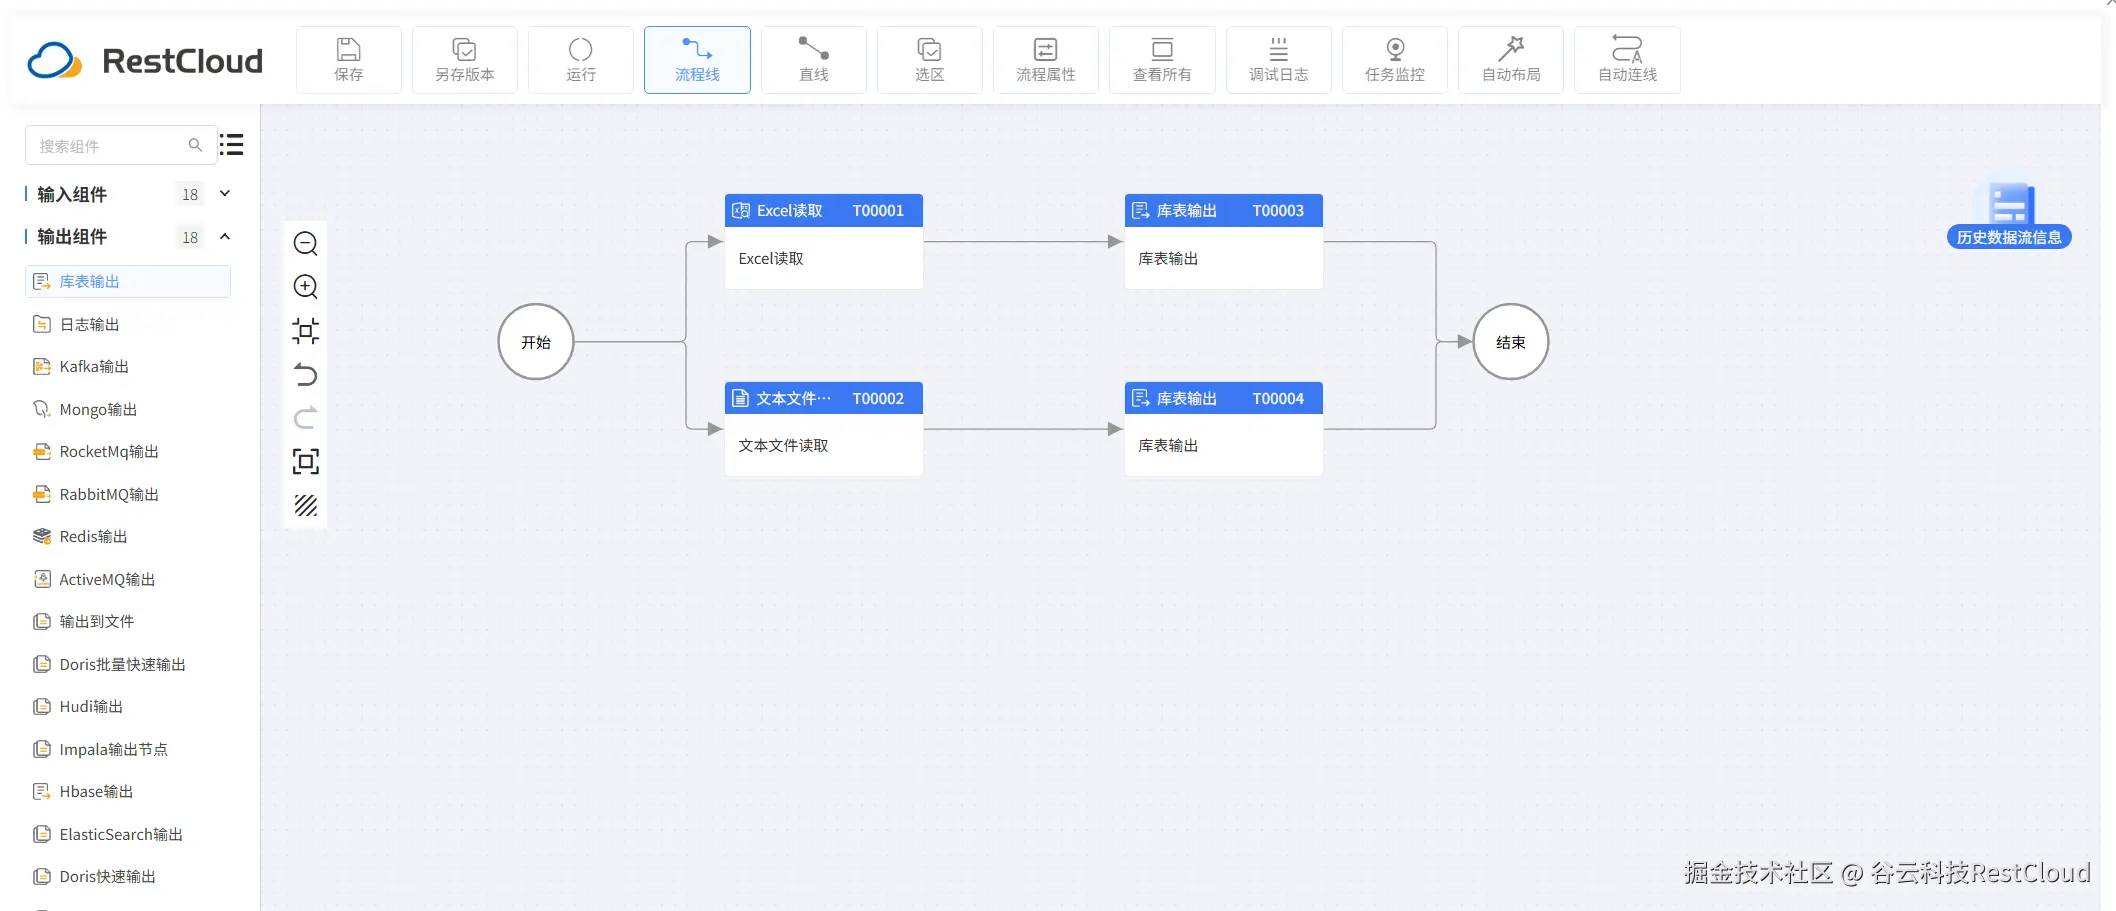Apply 自动布局 auto layout
This screenshot has width=2116, height=911.
tap(1511, 60)
